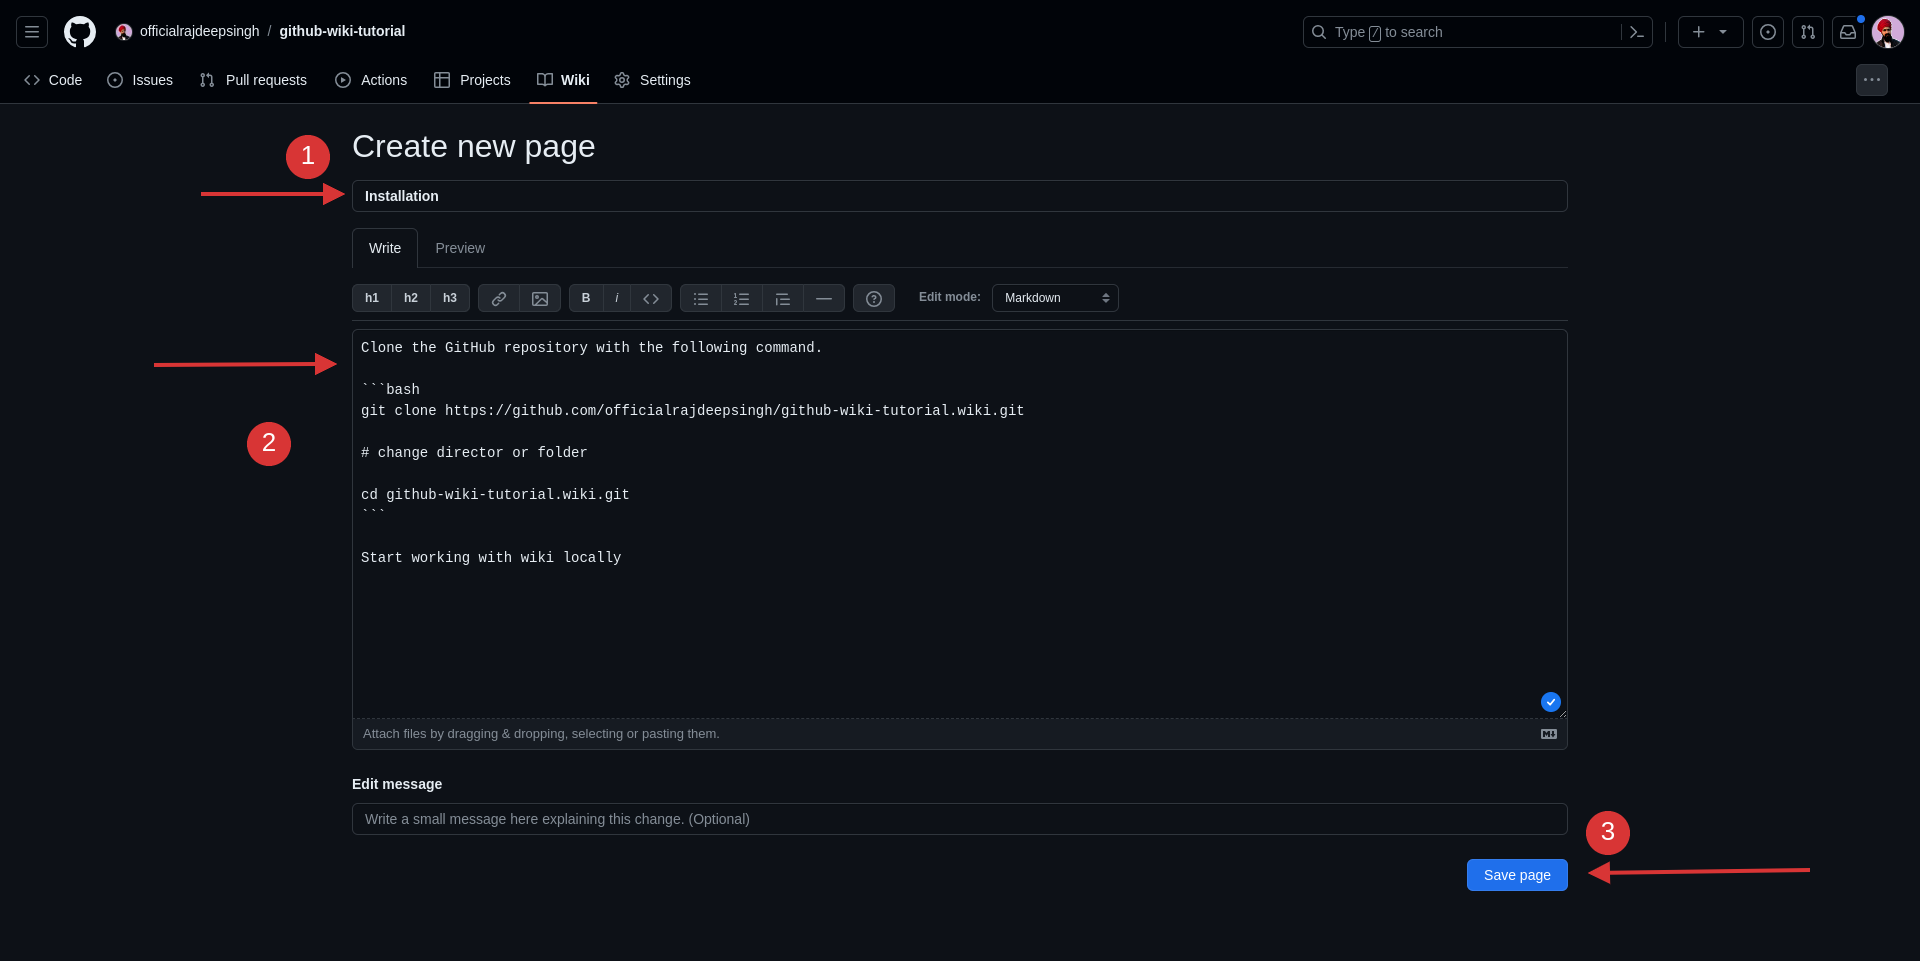Viewport: 1920px width, 961px height.
Task: Apply italic formatting
Action: coord(617,298)
